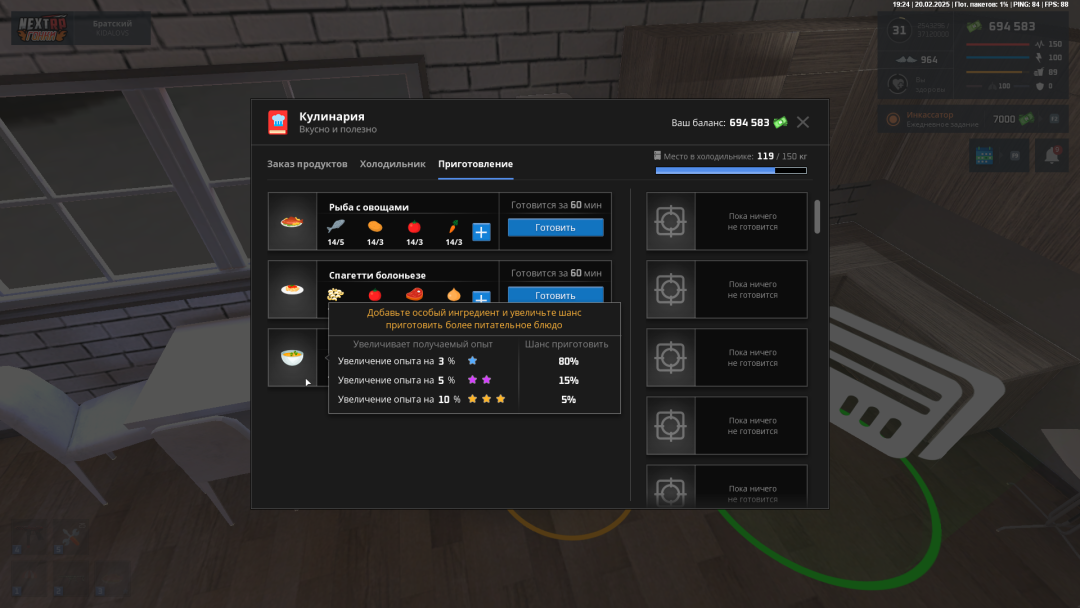Select the Спагетти болоньезе dish thumbnail
This screenshot has height=608, width=1080.
click(292, 289)
